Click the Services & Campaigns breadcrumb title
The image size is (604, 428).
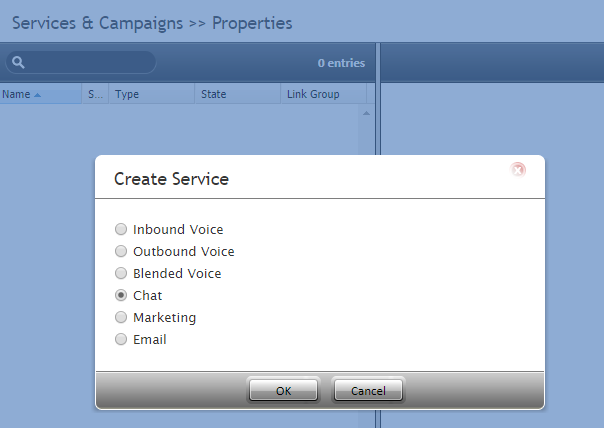(97, 23)
